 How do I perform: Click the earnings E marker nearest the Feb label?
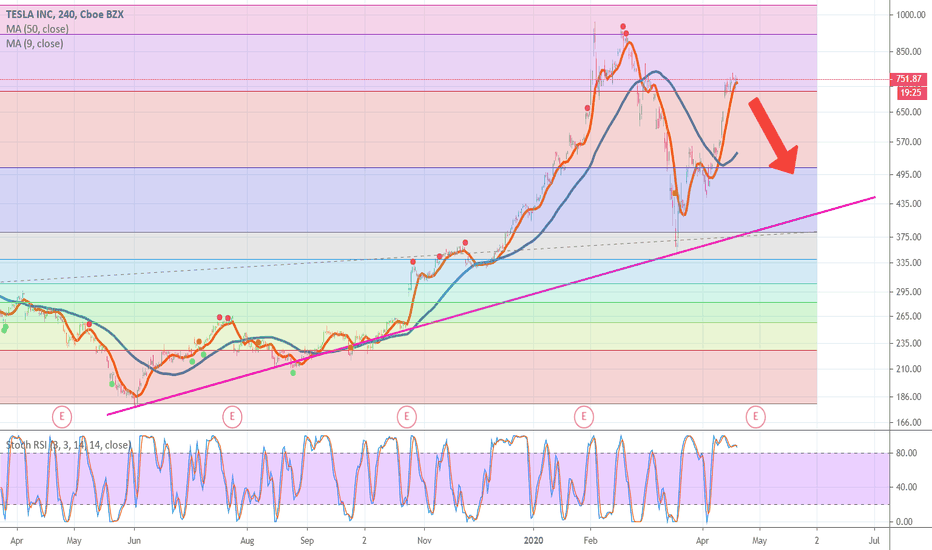tap(584, 417)
